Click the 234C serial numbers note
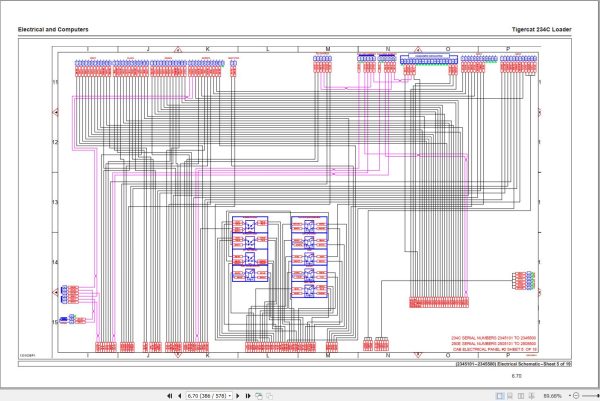 click(x=494, y=338)
